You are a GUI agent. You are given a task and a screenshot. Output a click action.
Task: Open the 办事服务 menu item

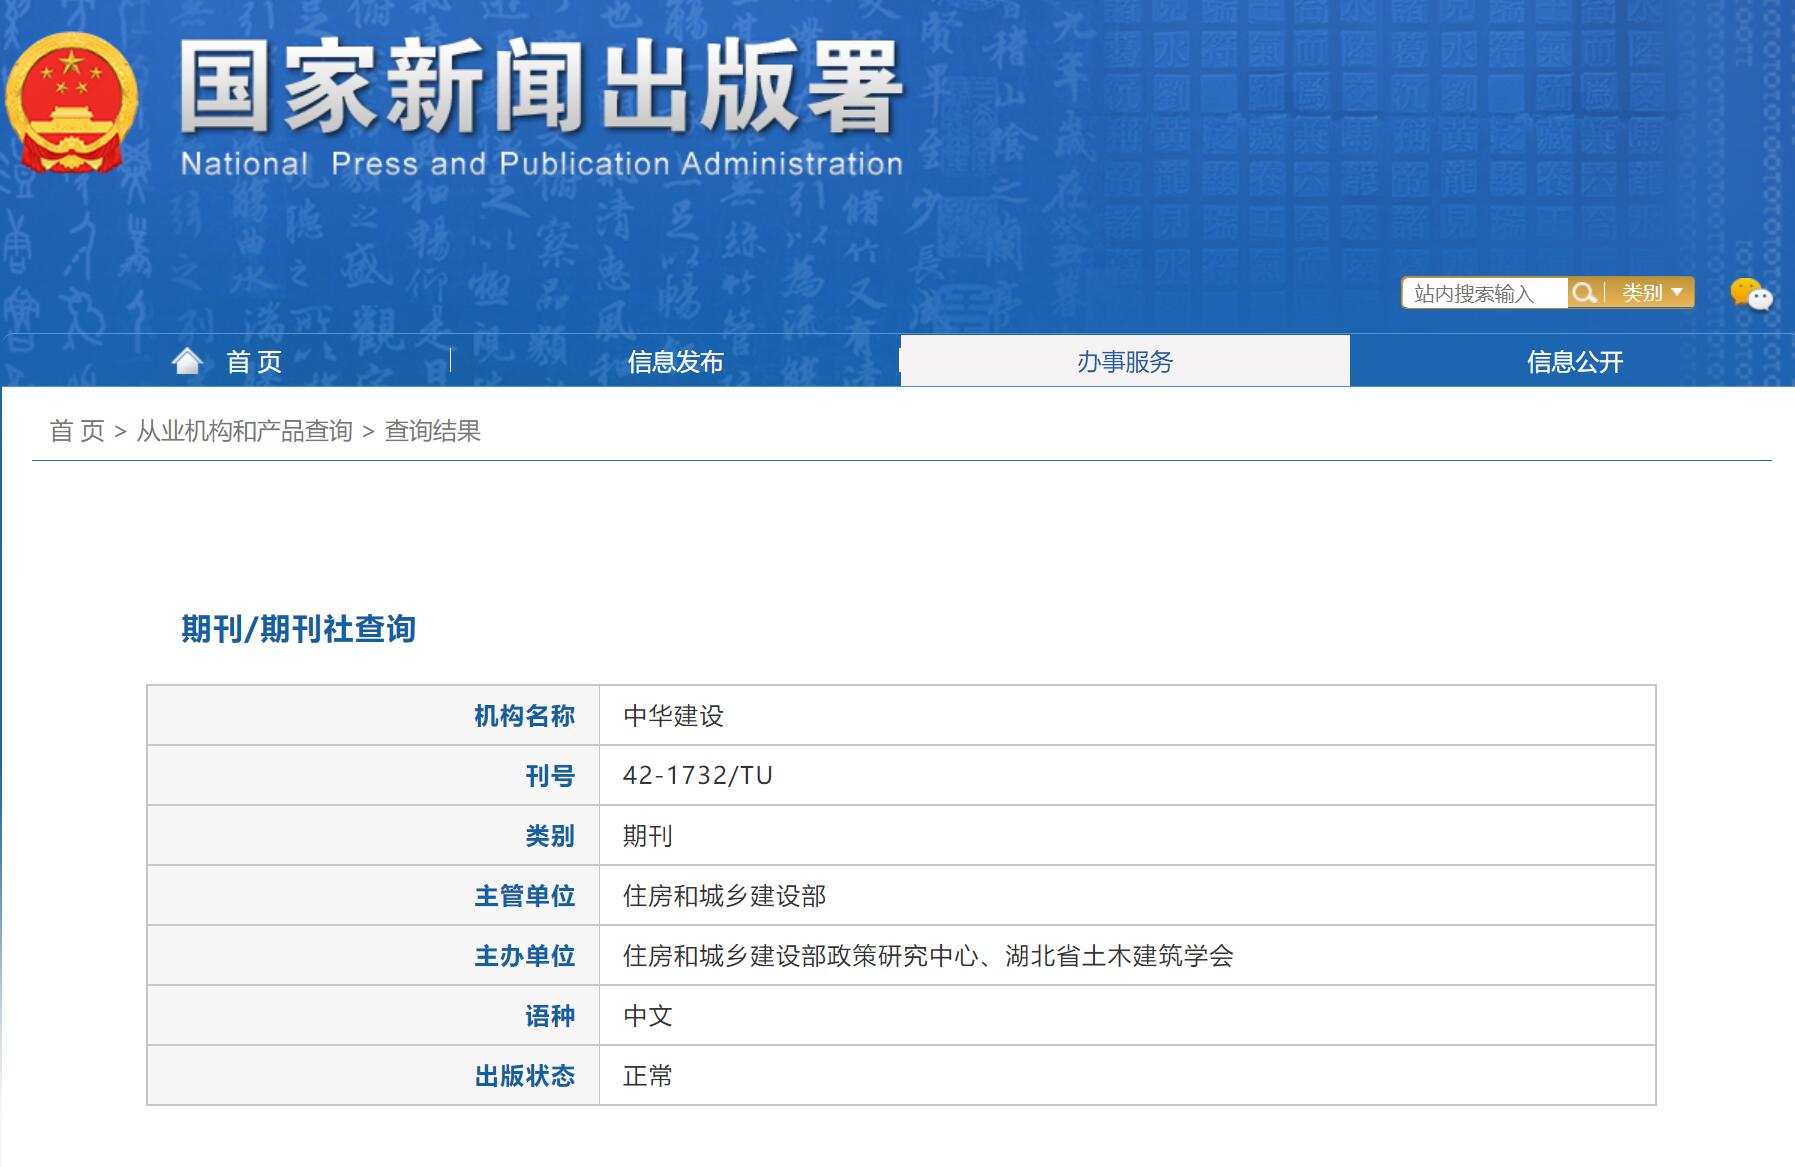click(1124, 360)
